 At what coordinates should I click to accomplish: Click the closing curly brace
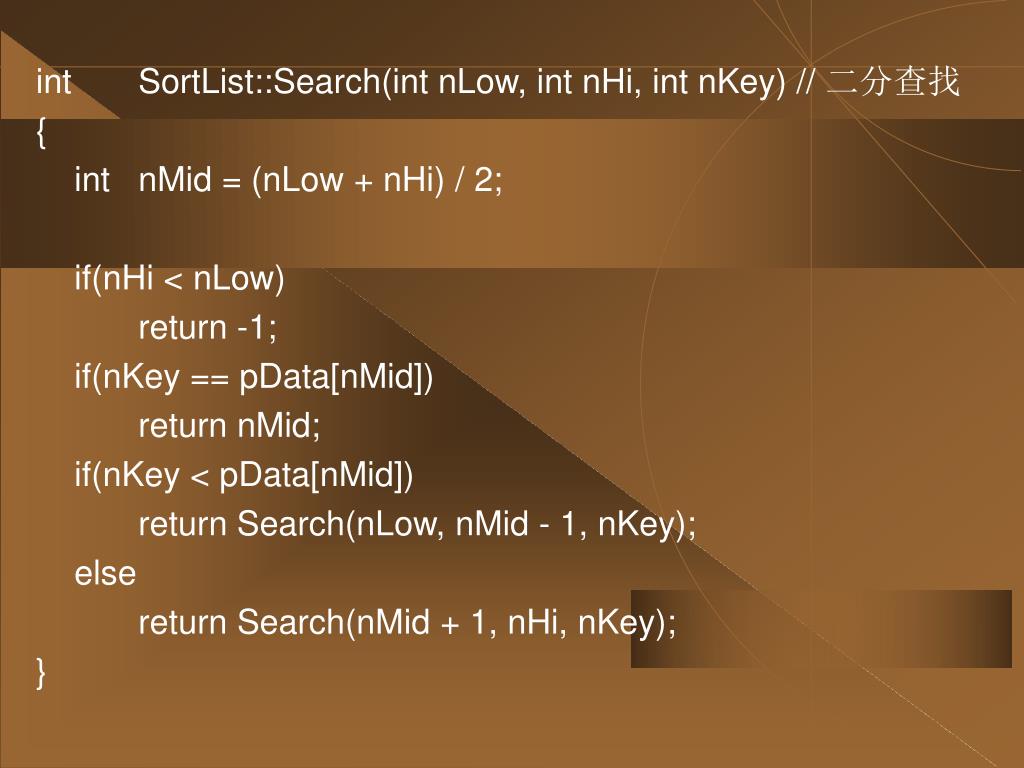click(x=41, y=673)
